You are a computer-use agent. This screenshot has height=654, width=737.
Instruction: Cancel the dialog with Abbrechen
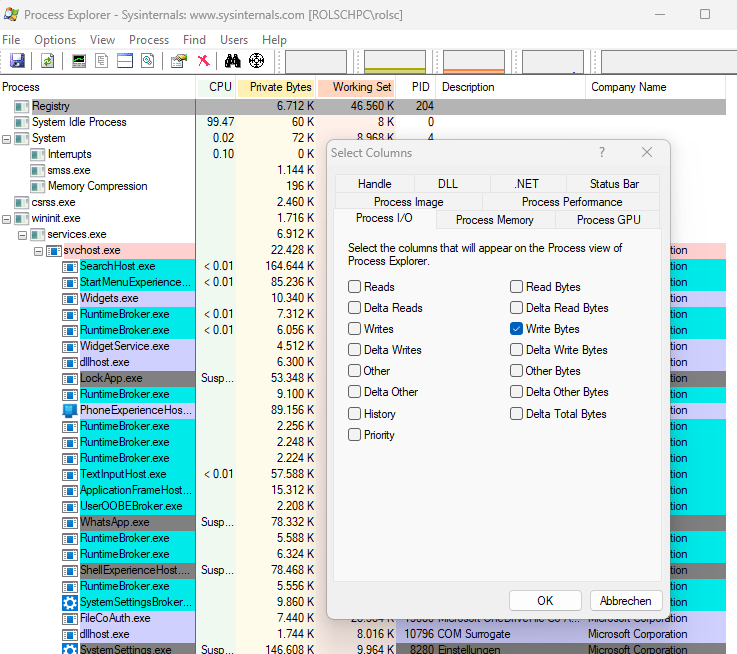(626, 601)
